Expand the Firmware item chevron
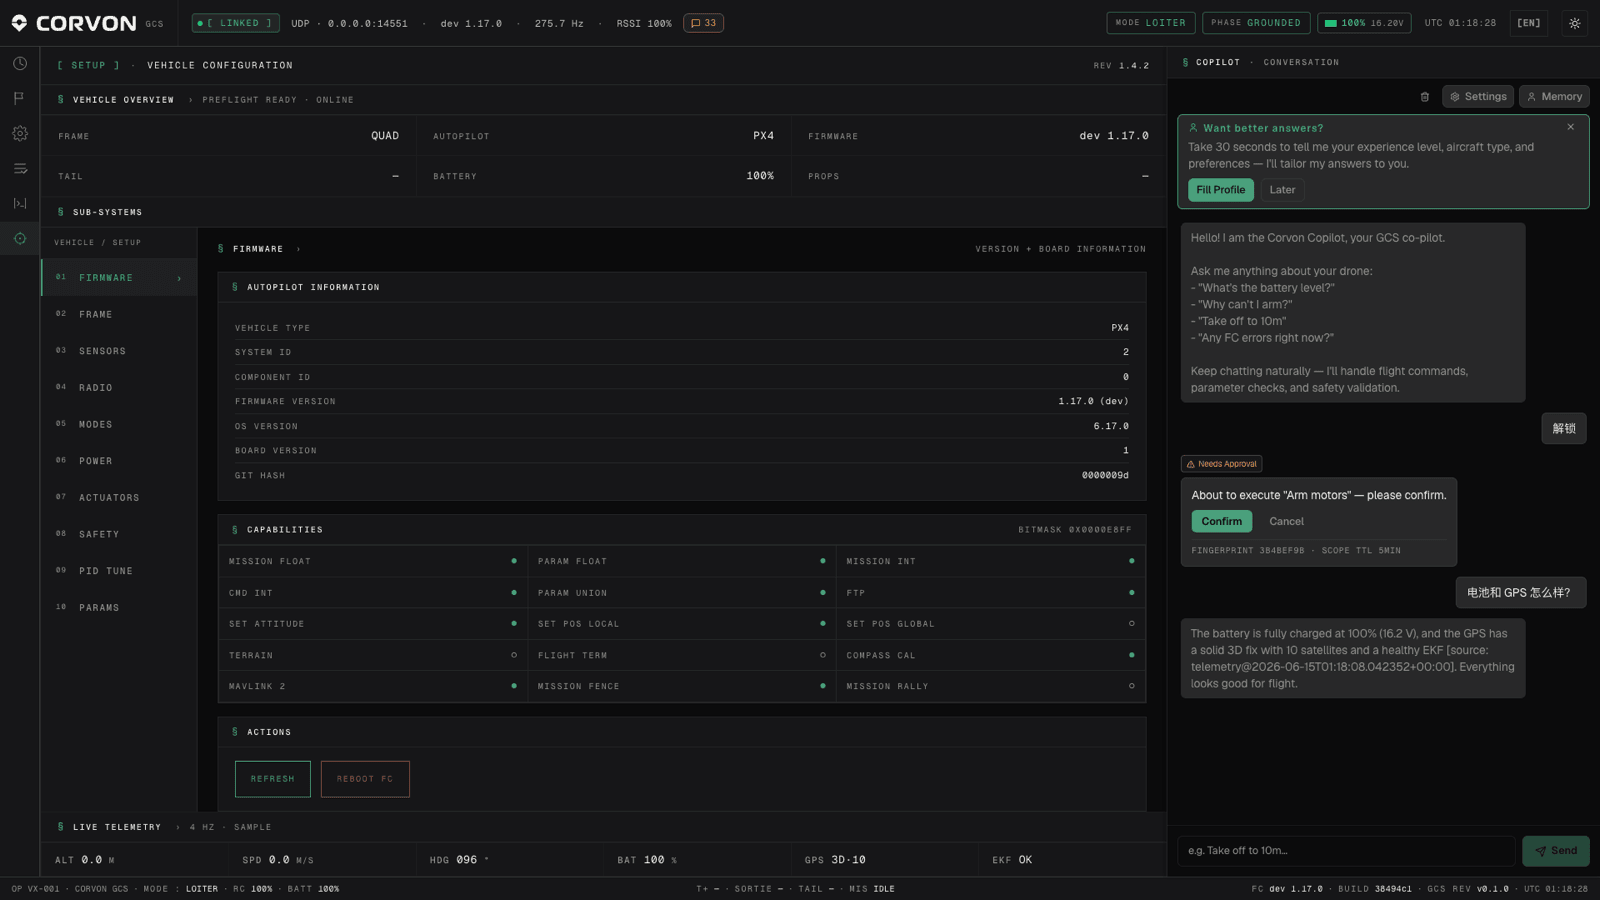Image resolution: width=1600 pixels, height=900 pixels. [x=179, y=278]
